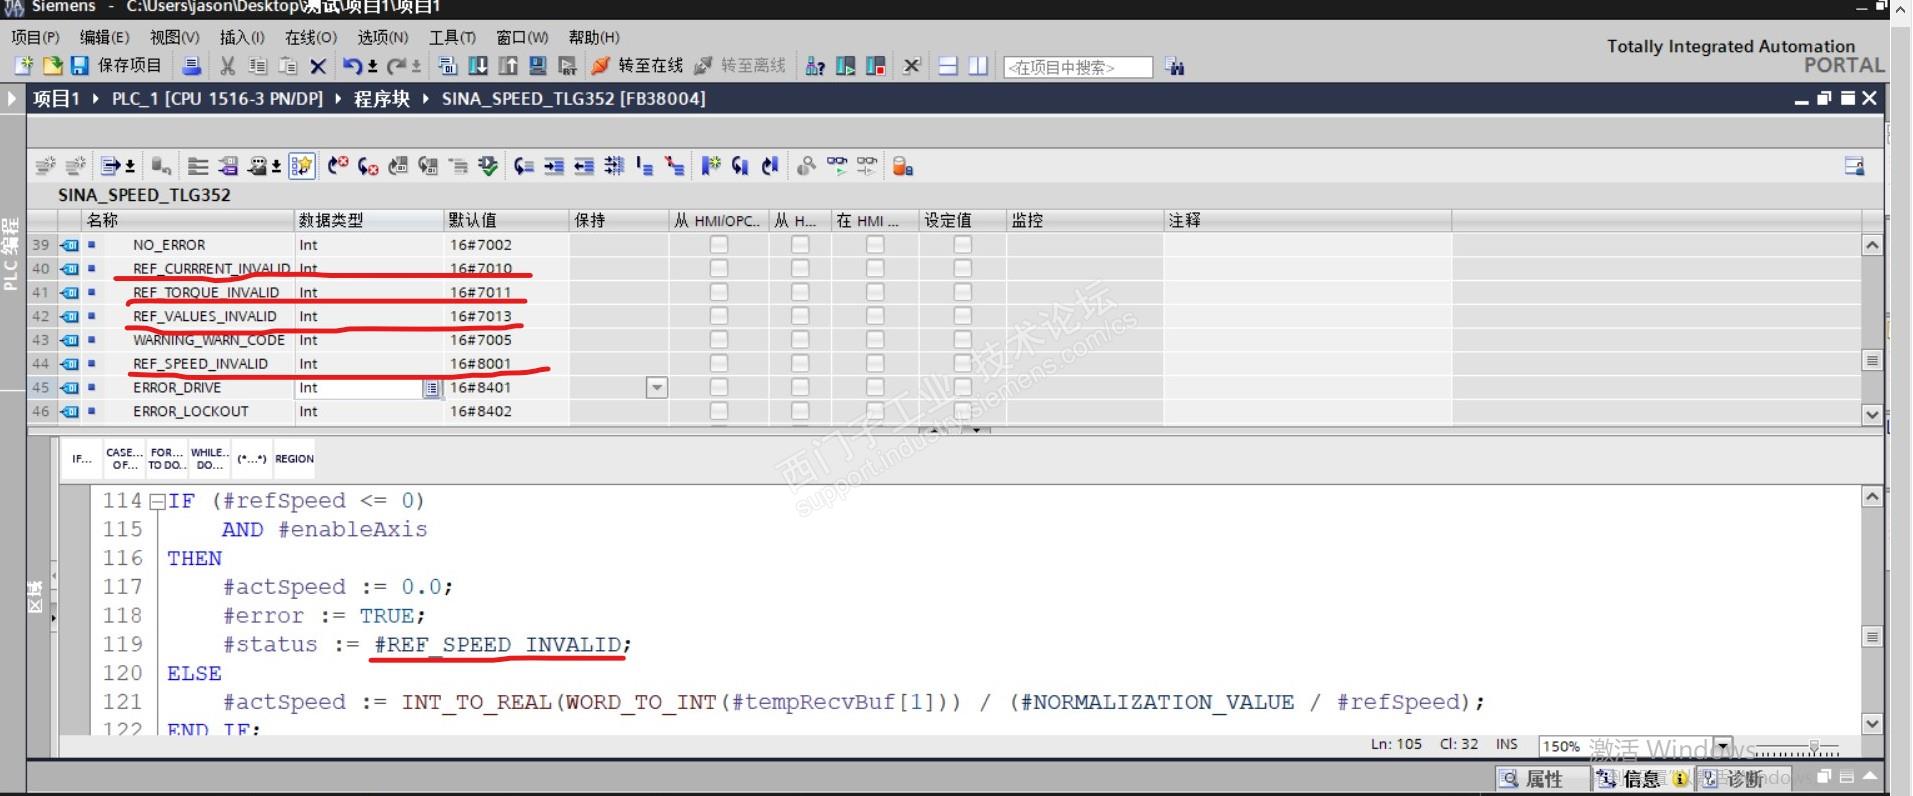Set a bookmark in the code editor
Screen dimensions: 1913x796
[x=710, y=166]
